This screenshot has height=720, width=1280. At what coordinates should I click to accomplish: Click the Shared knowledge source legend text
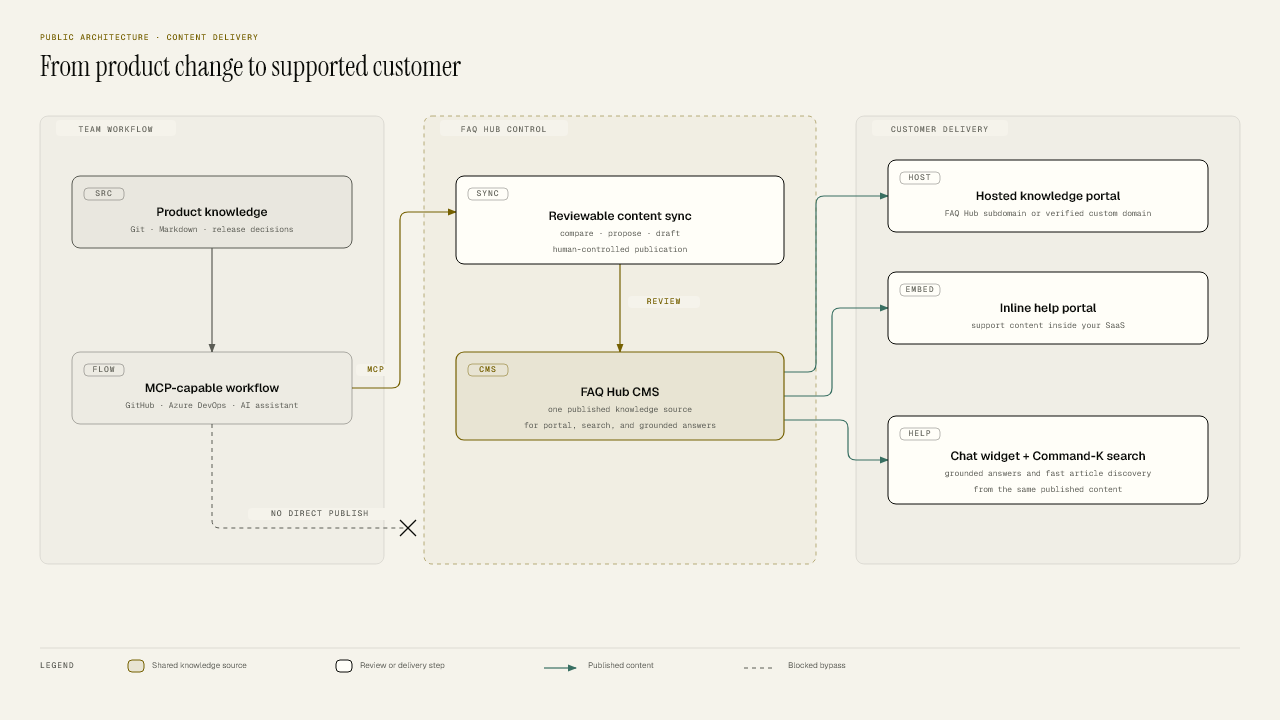click(x=199, y=666)
